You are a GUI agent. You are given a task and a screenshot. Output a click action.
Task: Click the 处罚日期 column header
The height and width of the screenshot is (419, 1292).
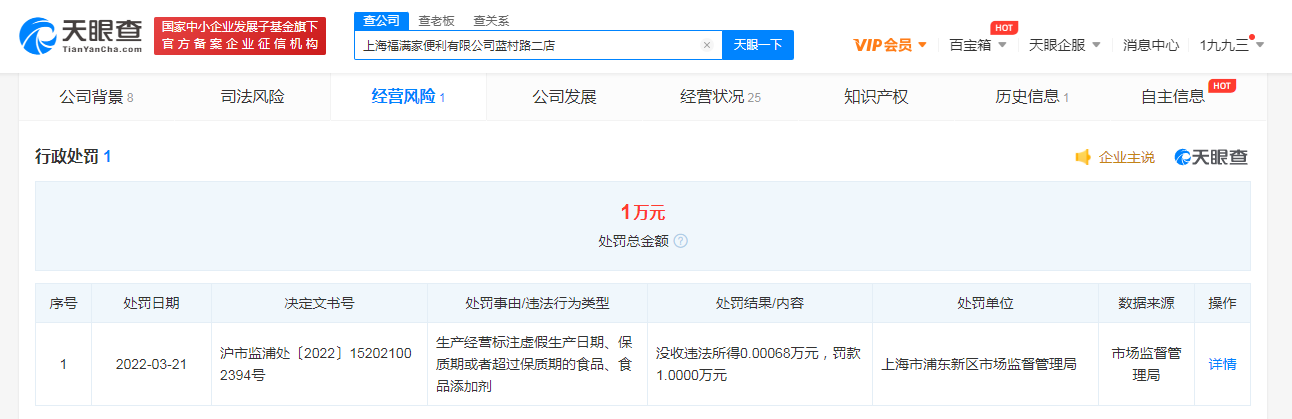(x=151, y=303)
